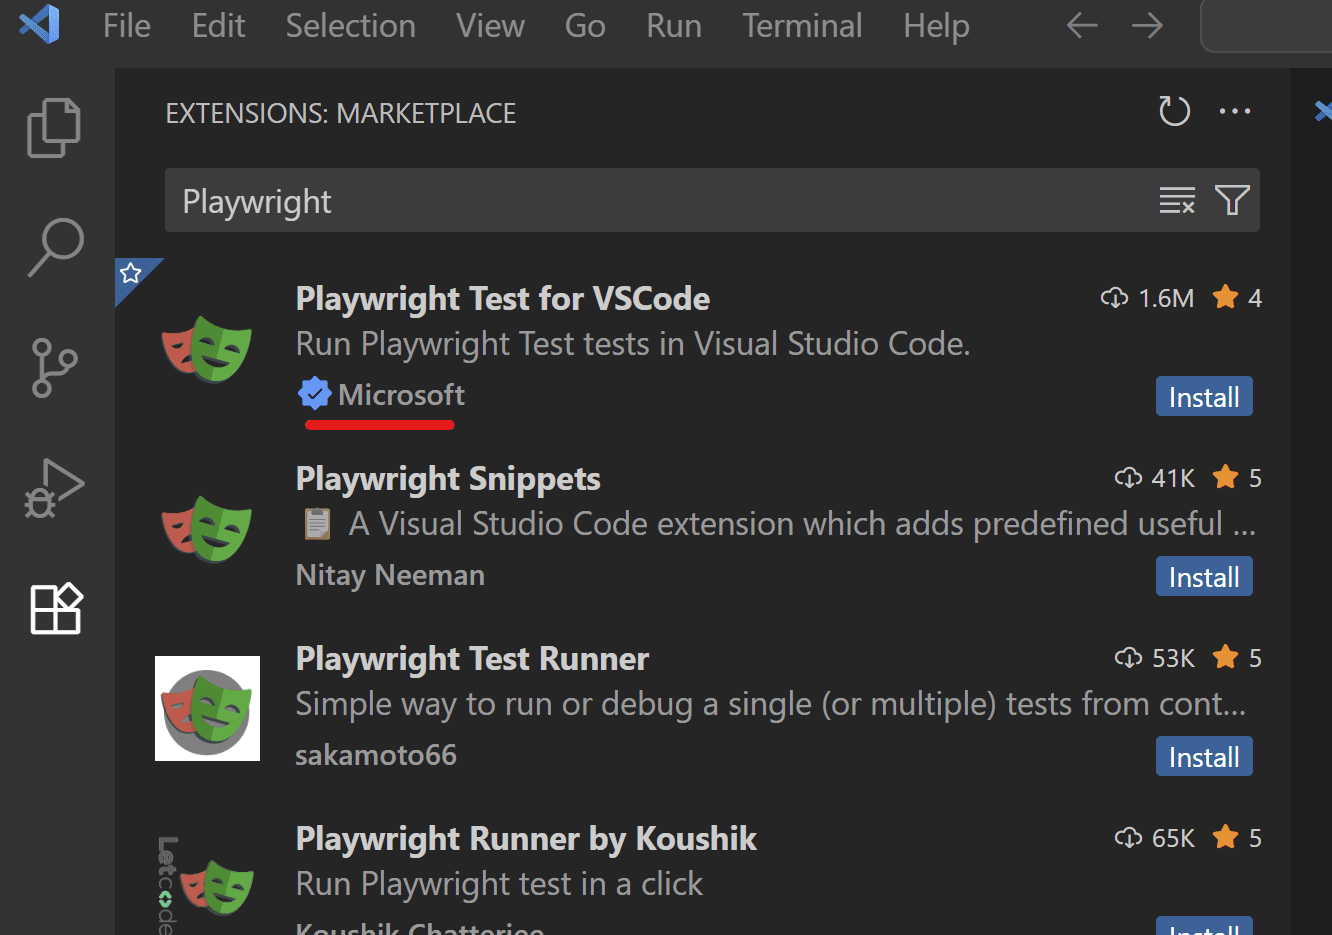The image size is (1332, 935).
Task: Click the EXTENSIONS: MARKETPLACE header
Action: pyautogui.click(x=341, y=113)
